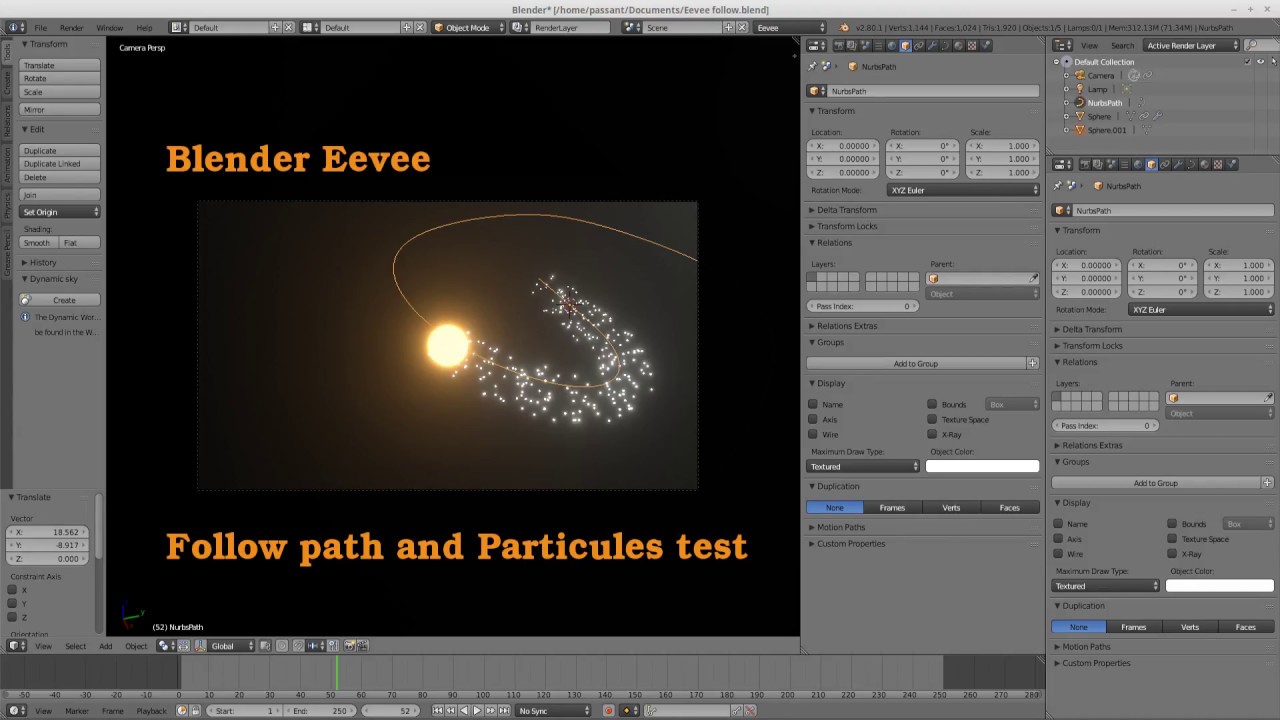This screenshot has width=1280, height=720.
Task: Enable Texture Space checkbox in middle panel
Action: 932,419
